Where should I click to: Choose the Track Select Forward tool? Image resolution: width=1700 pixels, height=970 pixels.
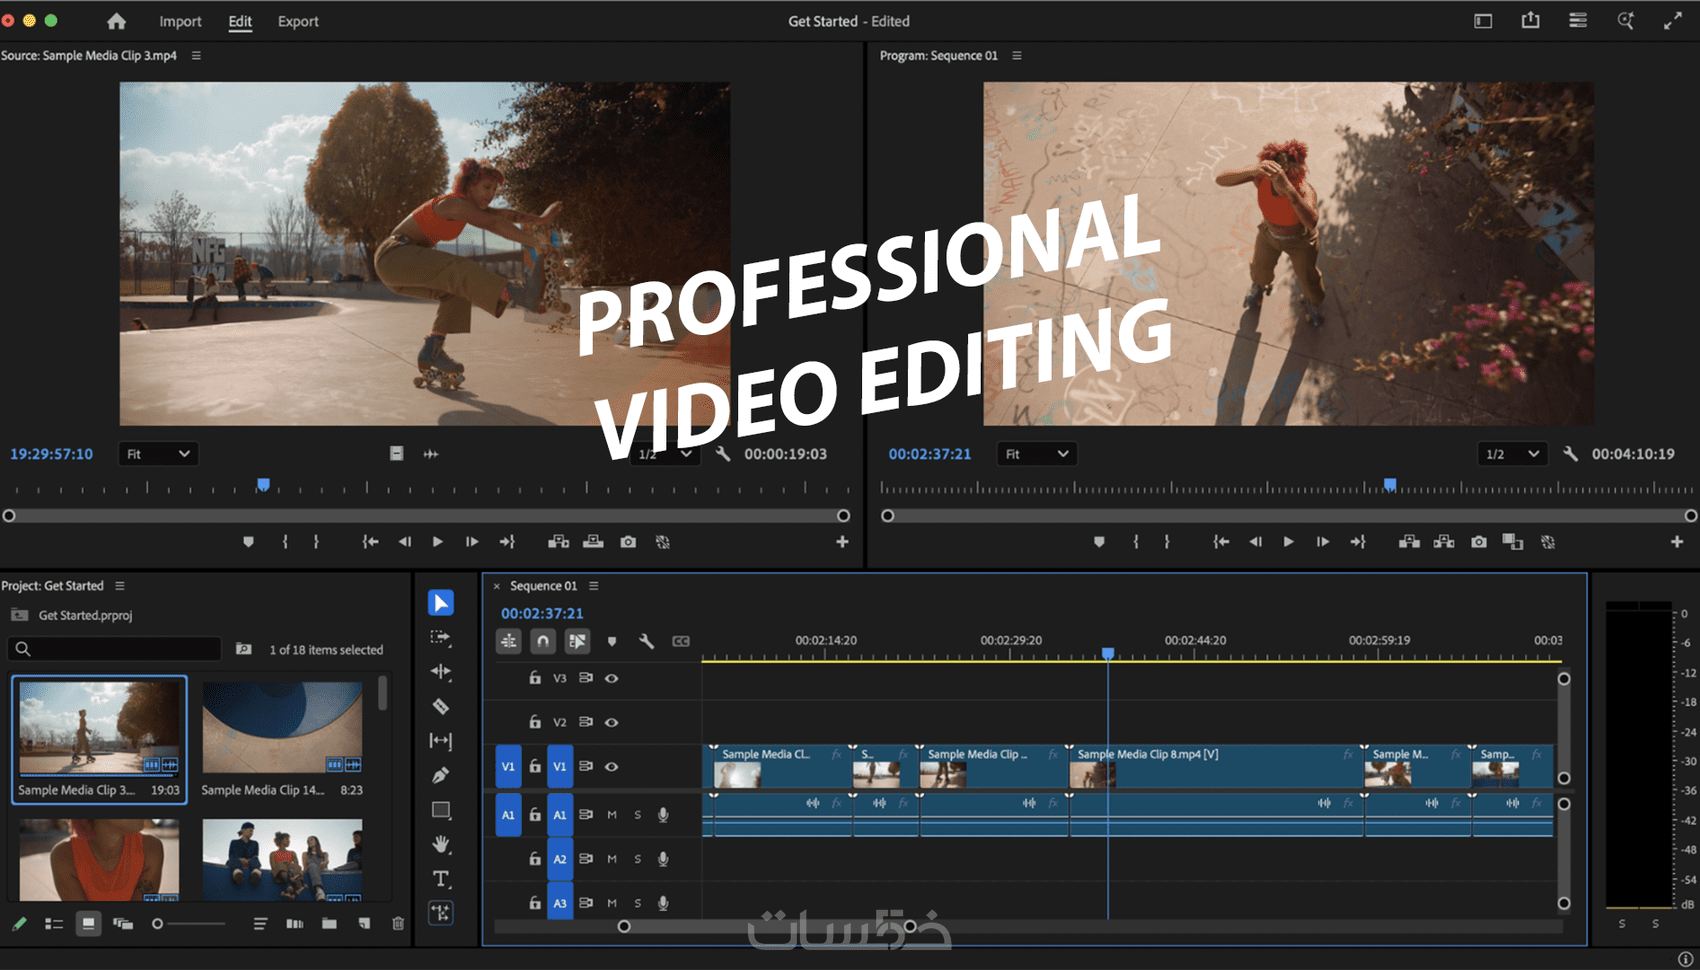click(x=440, y=637)
